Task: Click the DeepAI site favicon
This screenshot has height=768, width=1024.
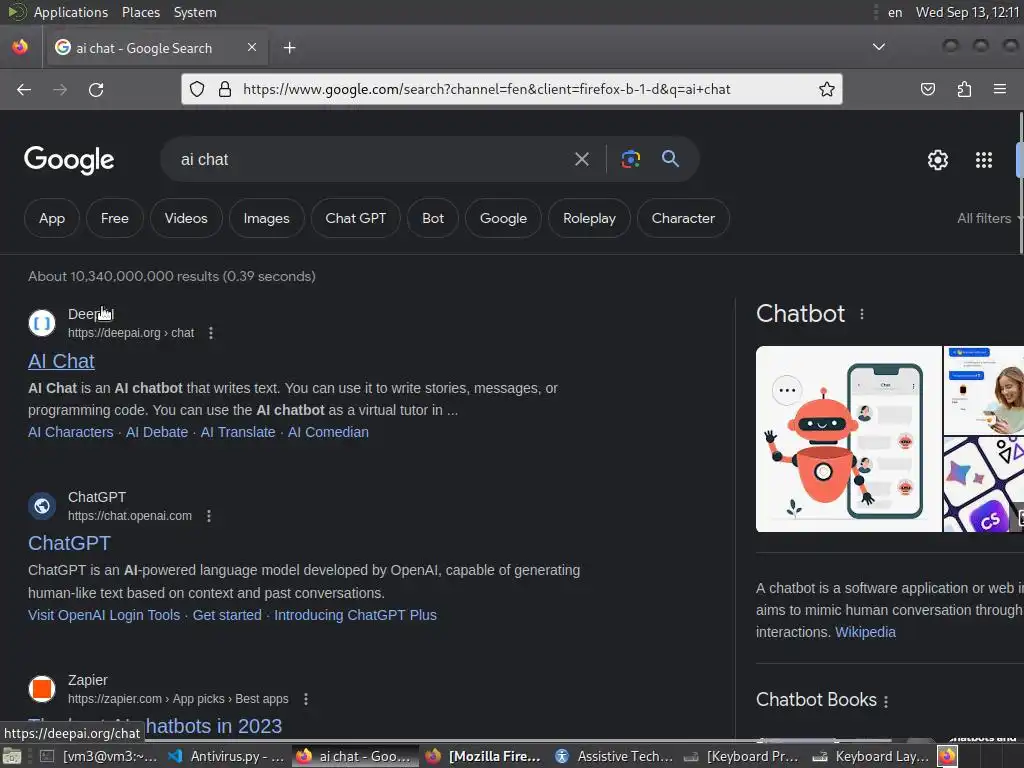Action: tap(42, 323)
